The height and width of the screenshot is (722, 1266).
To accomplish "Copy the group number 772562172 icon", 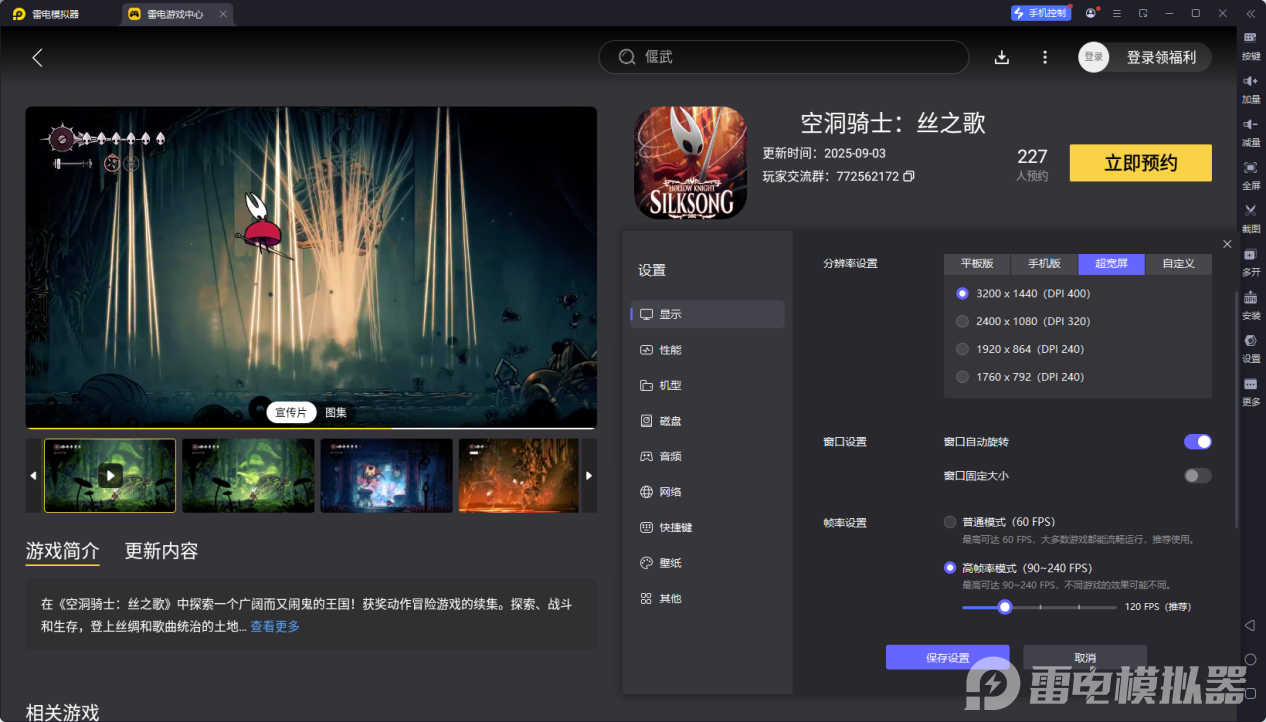I will click(x=909, y=176).
